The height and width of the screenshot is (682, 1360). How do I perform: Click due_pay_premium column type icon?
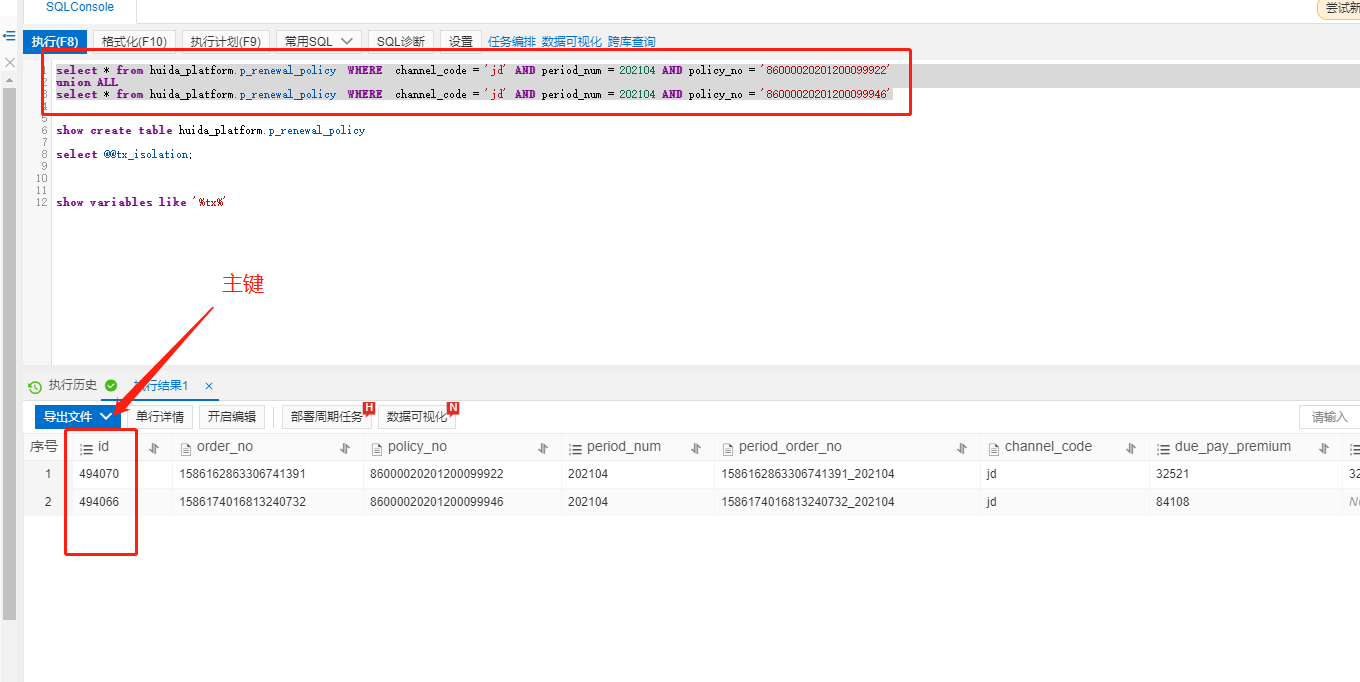click(1164, 449)
